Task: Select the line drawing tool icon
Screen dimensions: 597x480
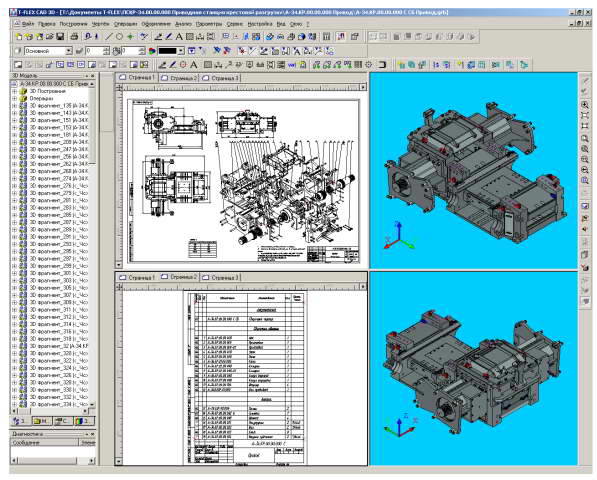Action: point(109,37)
